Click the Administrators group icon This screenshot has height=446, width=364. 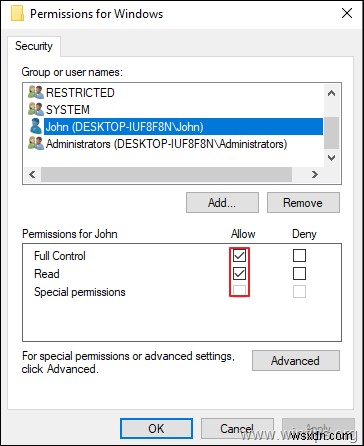[x=36, y=144]
